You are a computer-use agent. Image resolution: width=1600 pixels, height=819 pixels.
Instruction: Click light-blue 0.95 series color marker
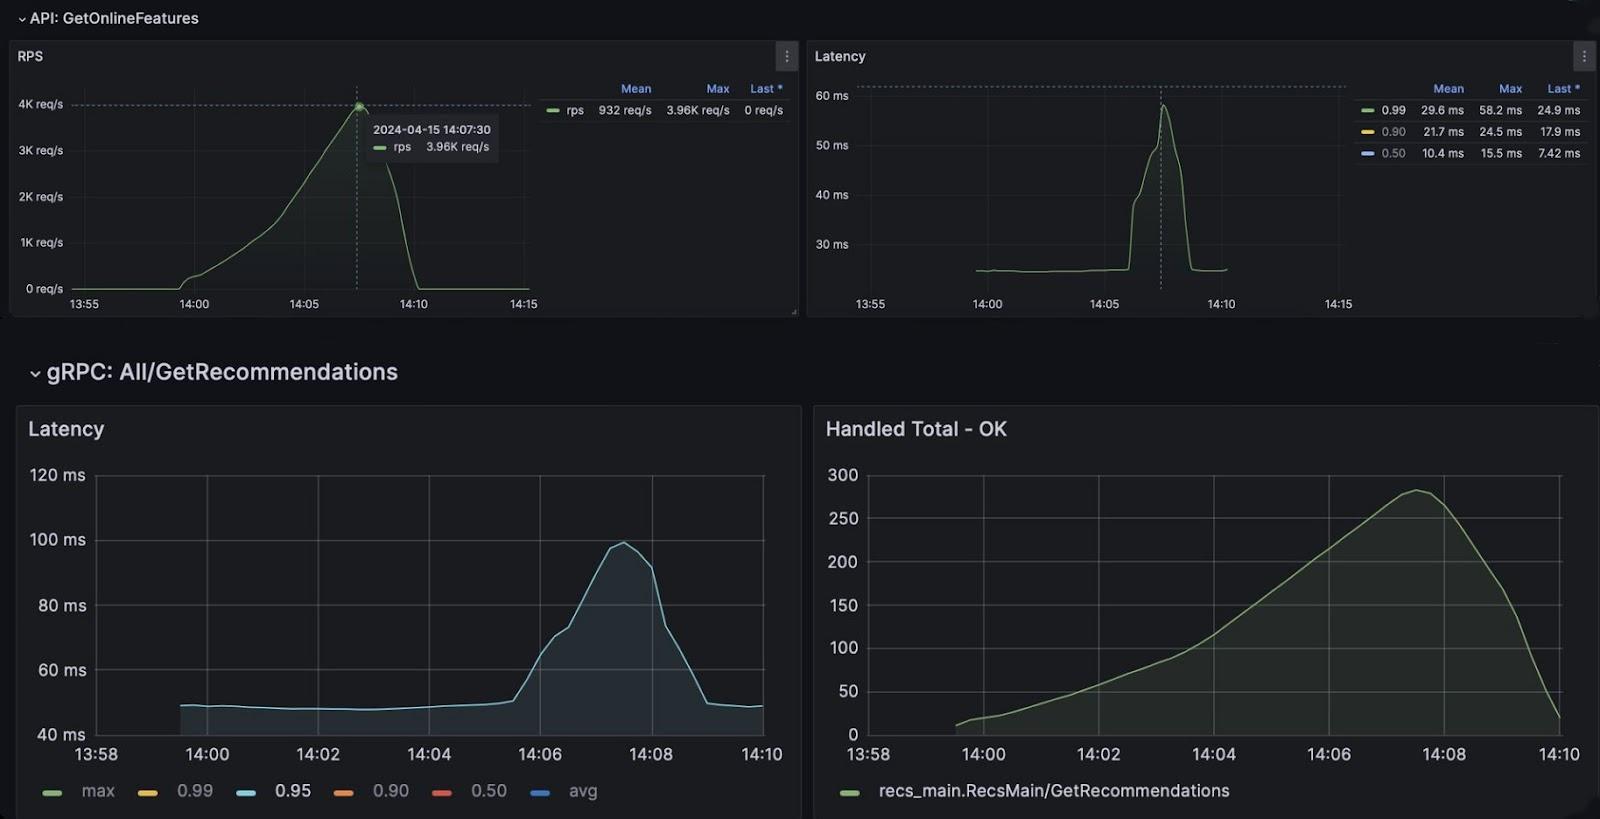(x=246, y=793)
